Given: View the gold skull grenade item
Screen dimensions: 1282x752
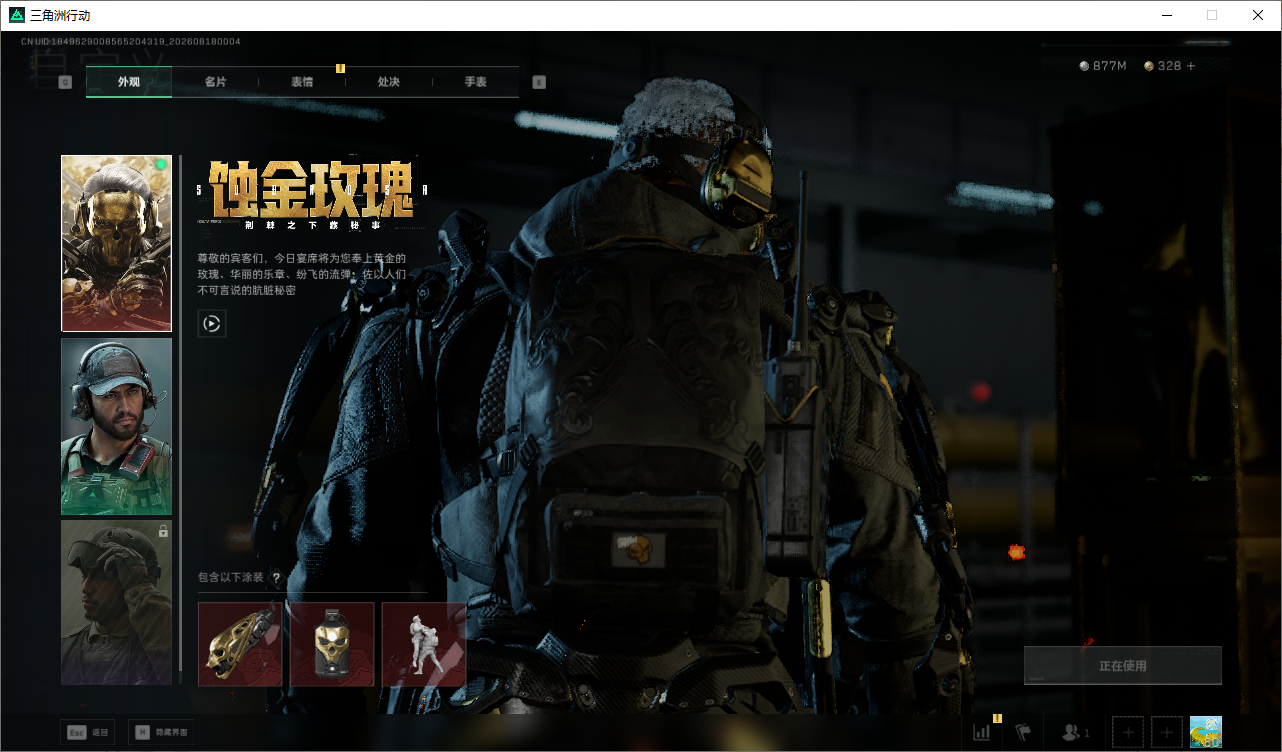Looking at the screenshot, I should coord(332,644).
